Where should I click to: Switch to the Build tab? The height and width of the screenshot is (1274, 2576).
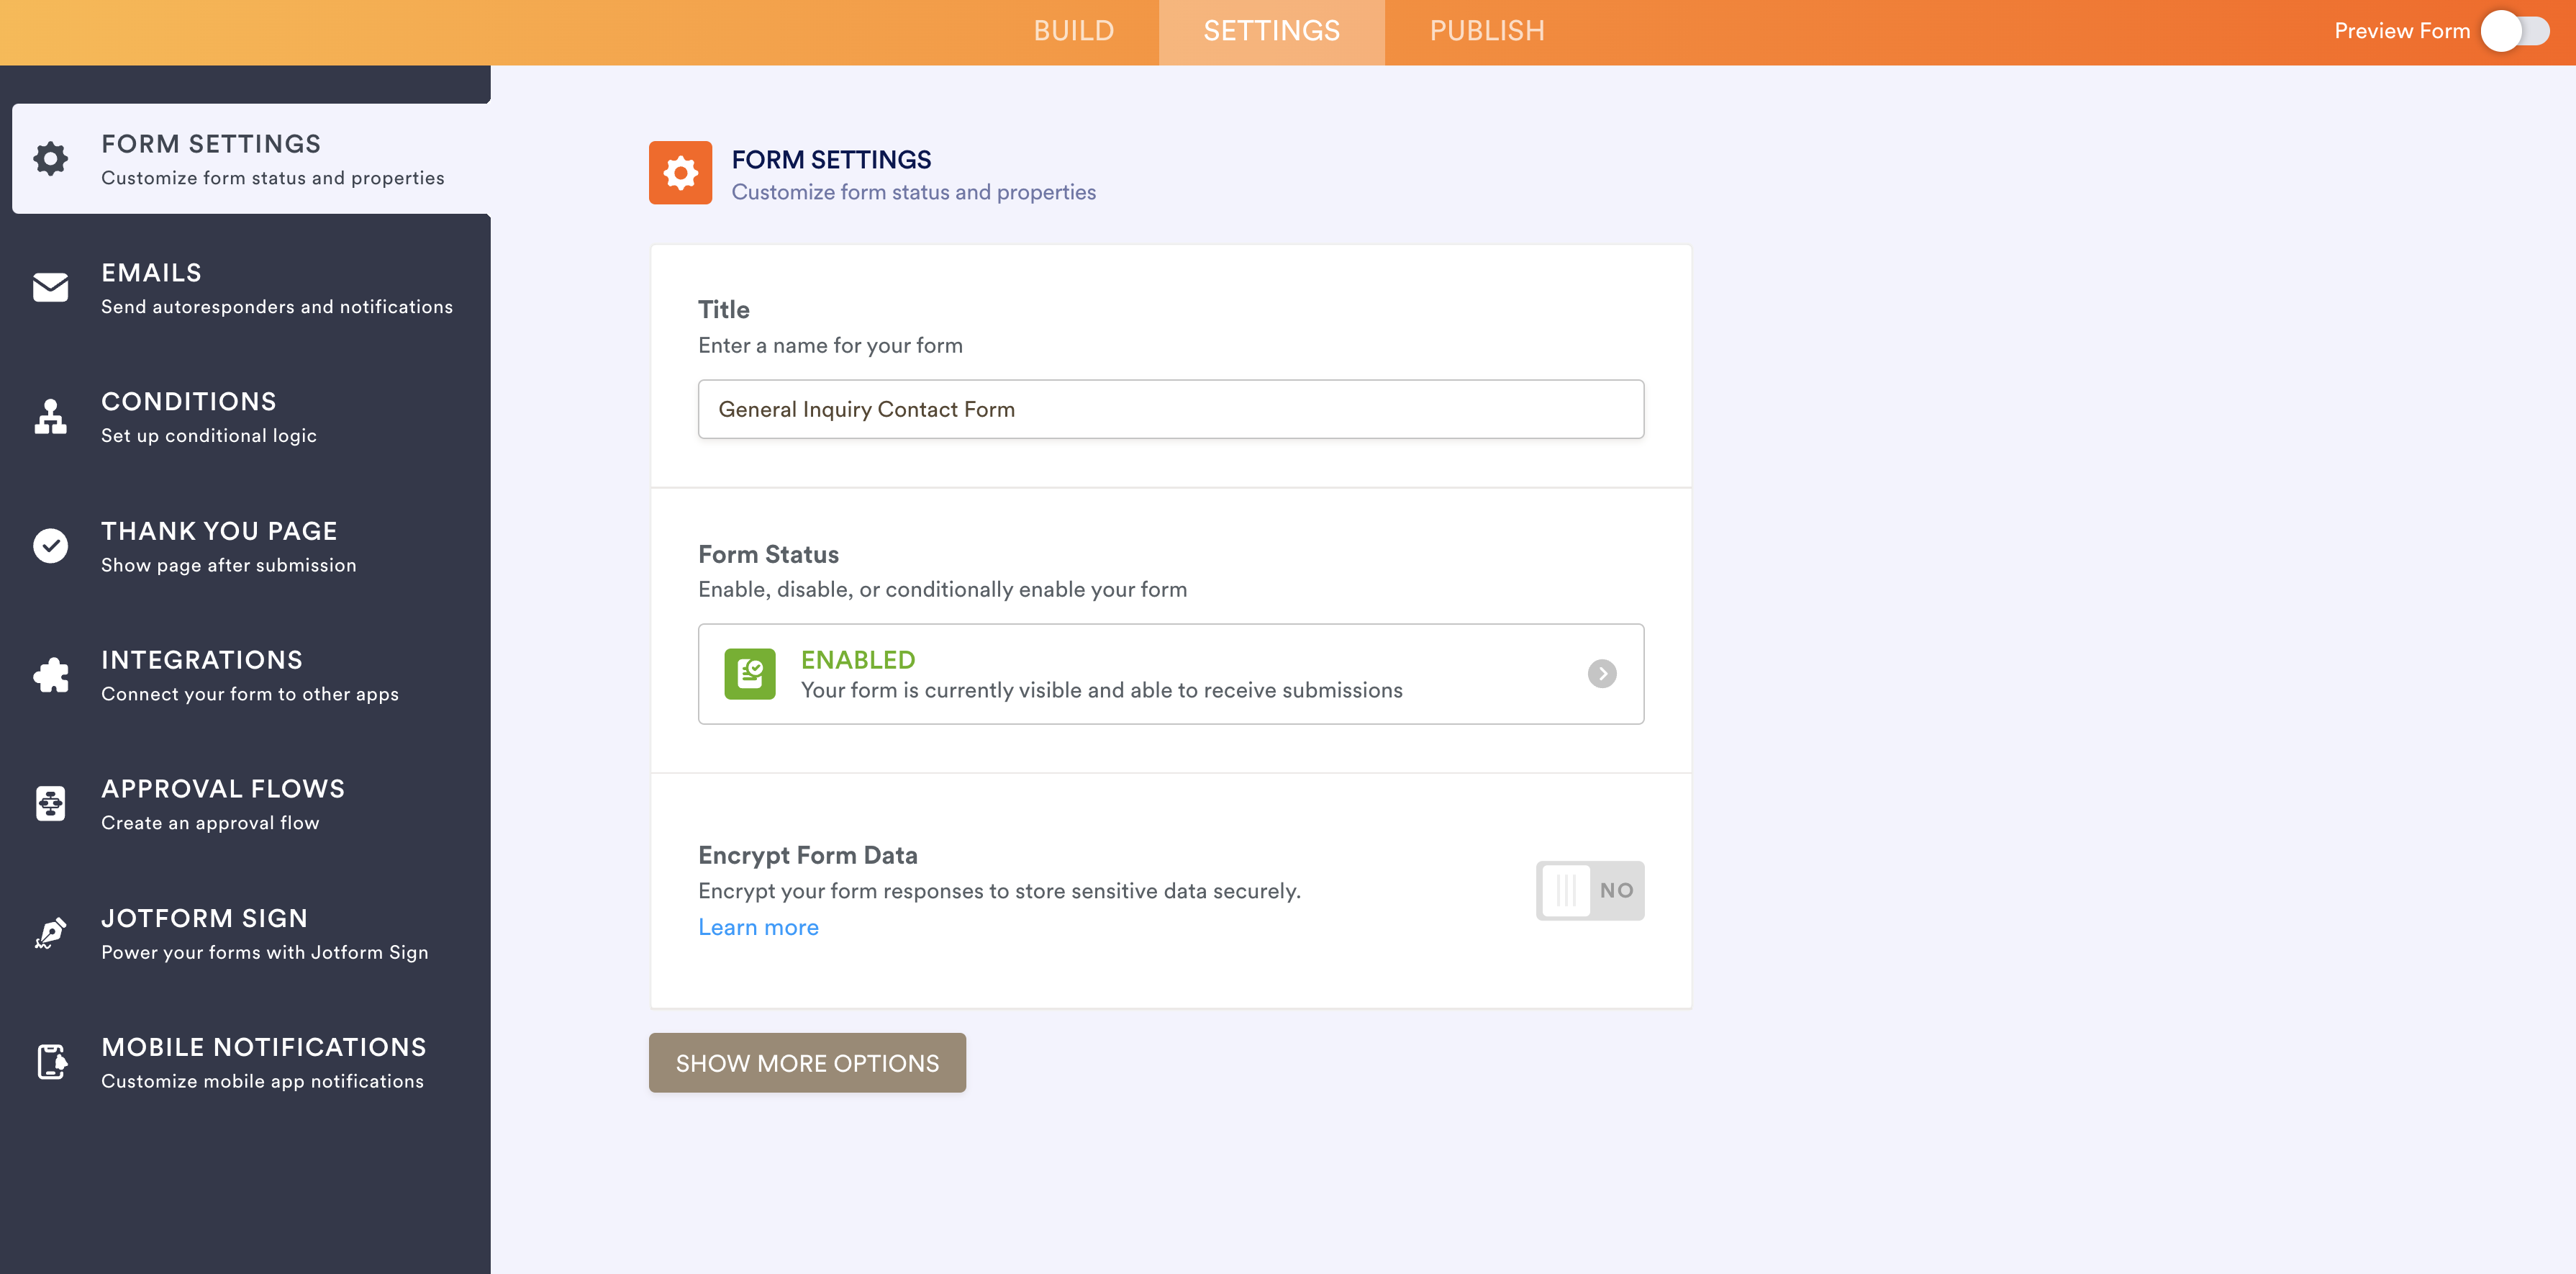coord(1073,31)
